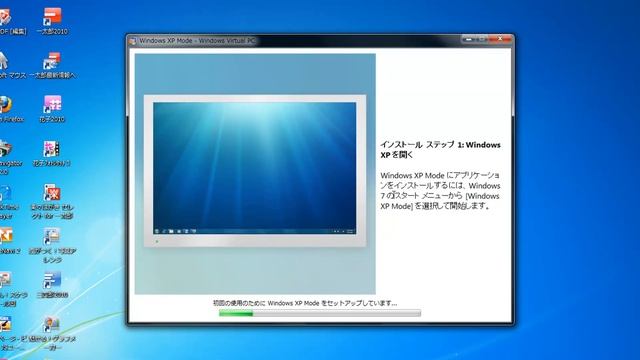
Task: Click the セットアップしています status text
Action: 305,303
